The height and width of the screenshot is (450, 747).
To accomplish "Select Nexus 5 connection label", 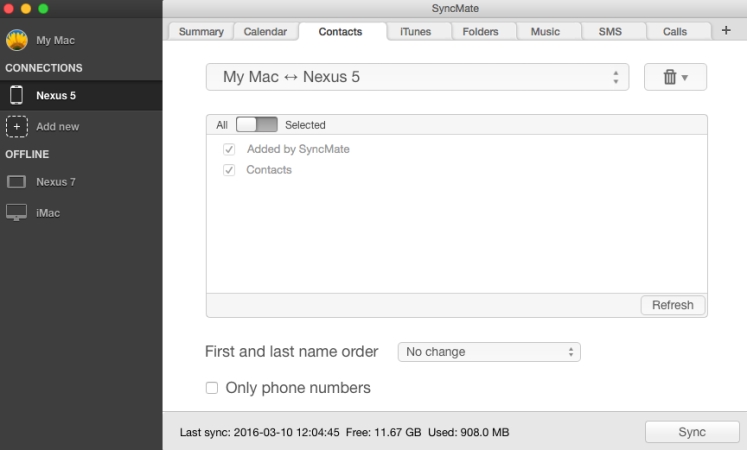I will pos(56,95).
